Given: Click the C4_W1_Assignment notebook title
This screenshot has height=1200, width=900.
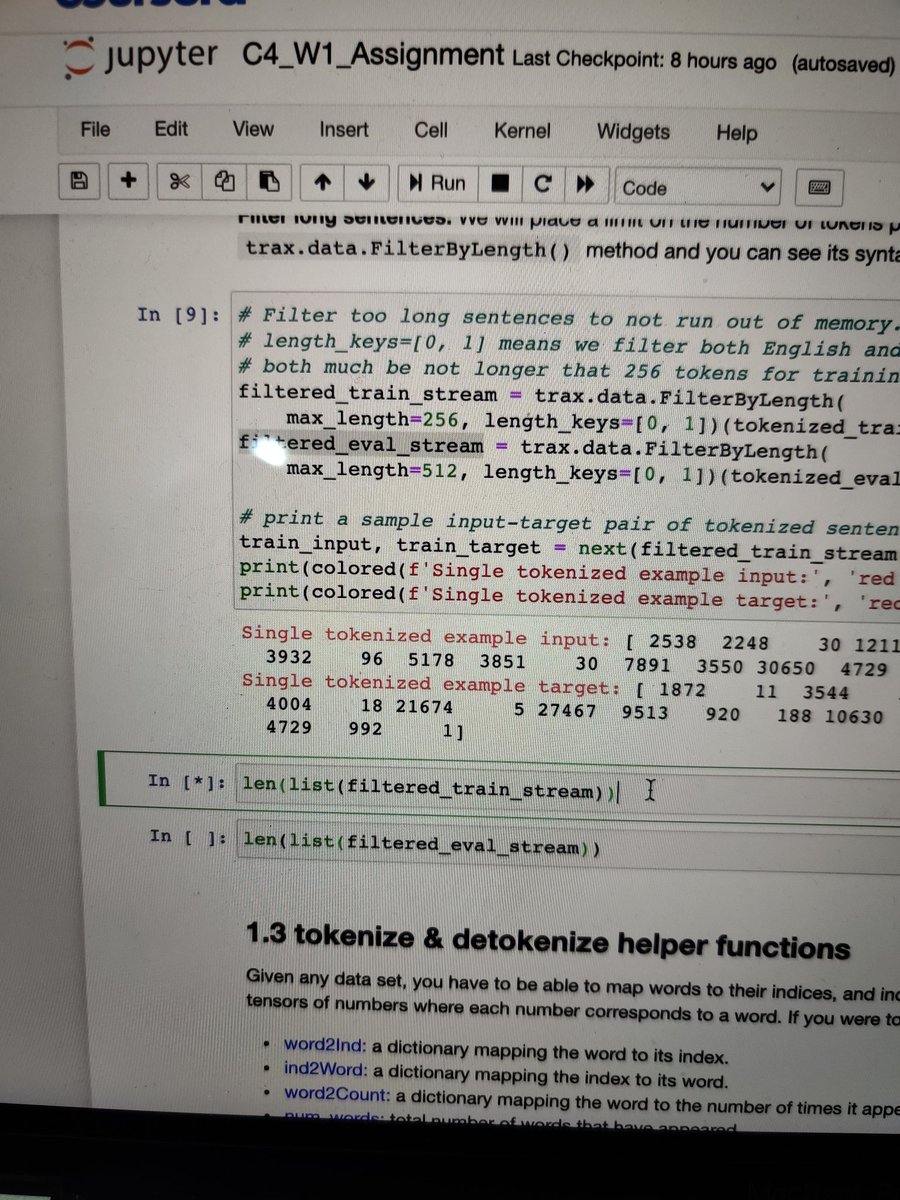Looking at the screenshot, I should click(x=373, y=54).
